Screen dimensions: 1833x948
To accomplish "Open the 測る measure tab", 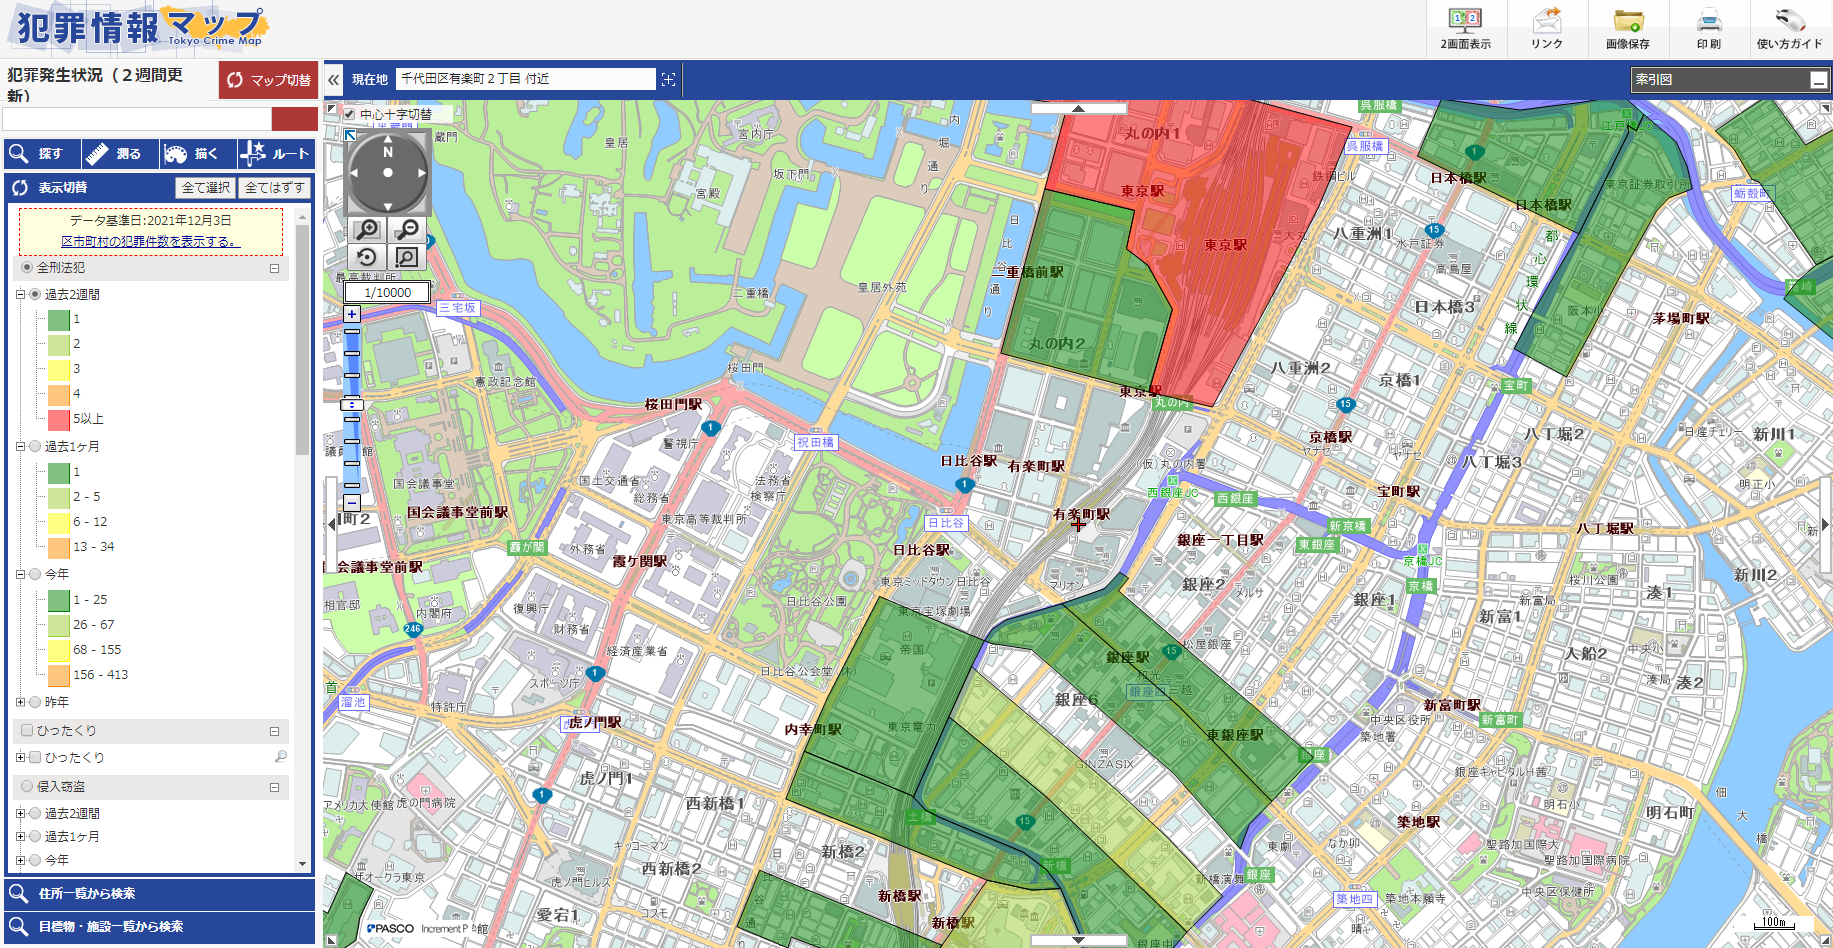I will pyautogui.click(x=120, y=154).
